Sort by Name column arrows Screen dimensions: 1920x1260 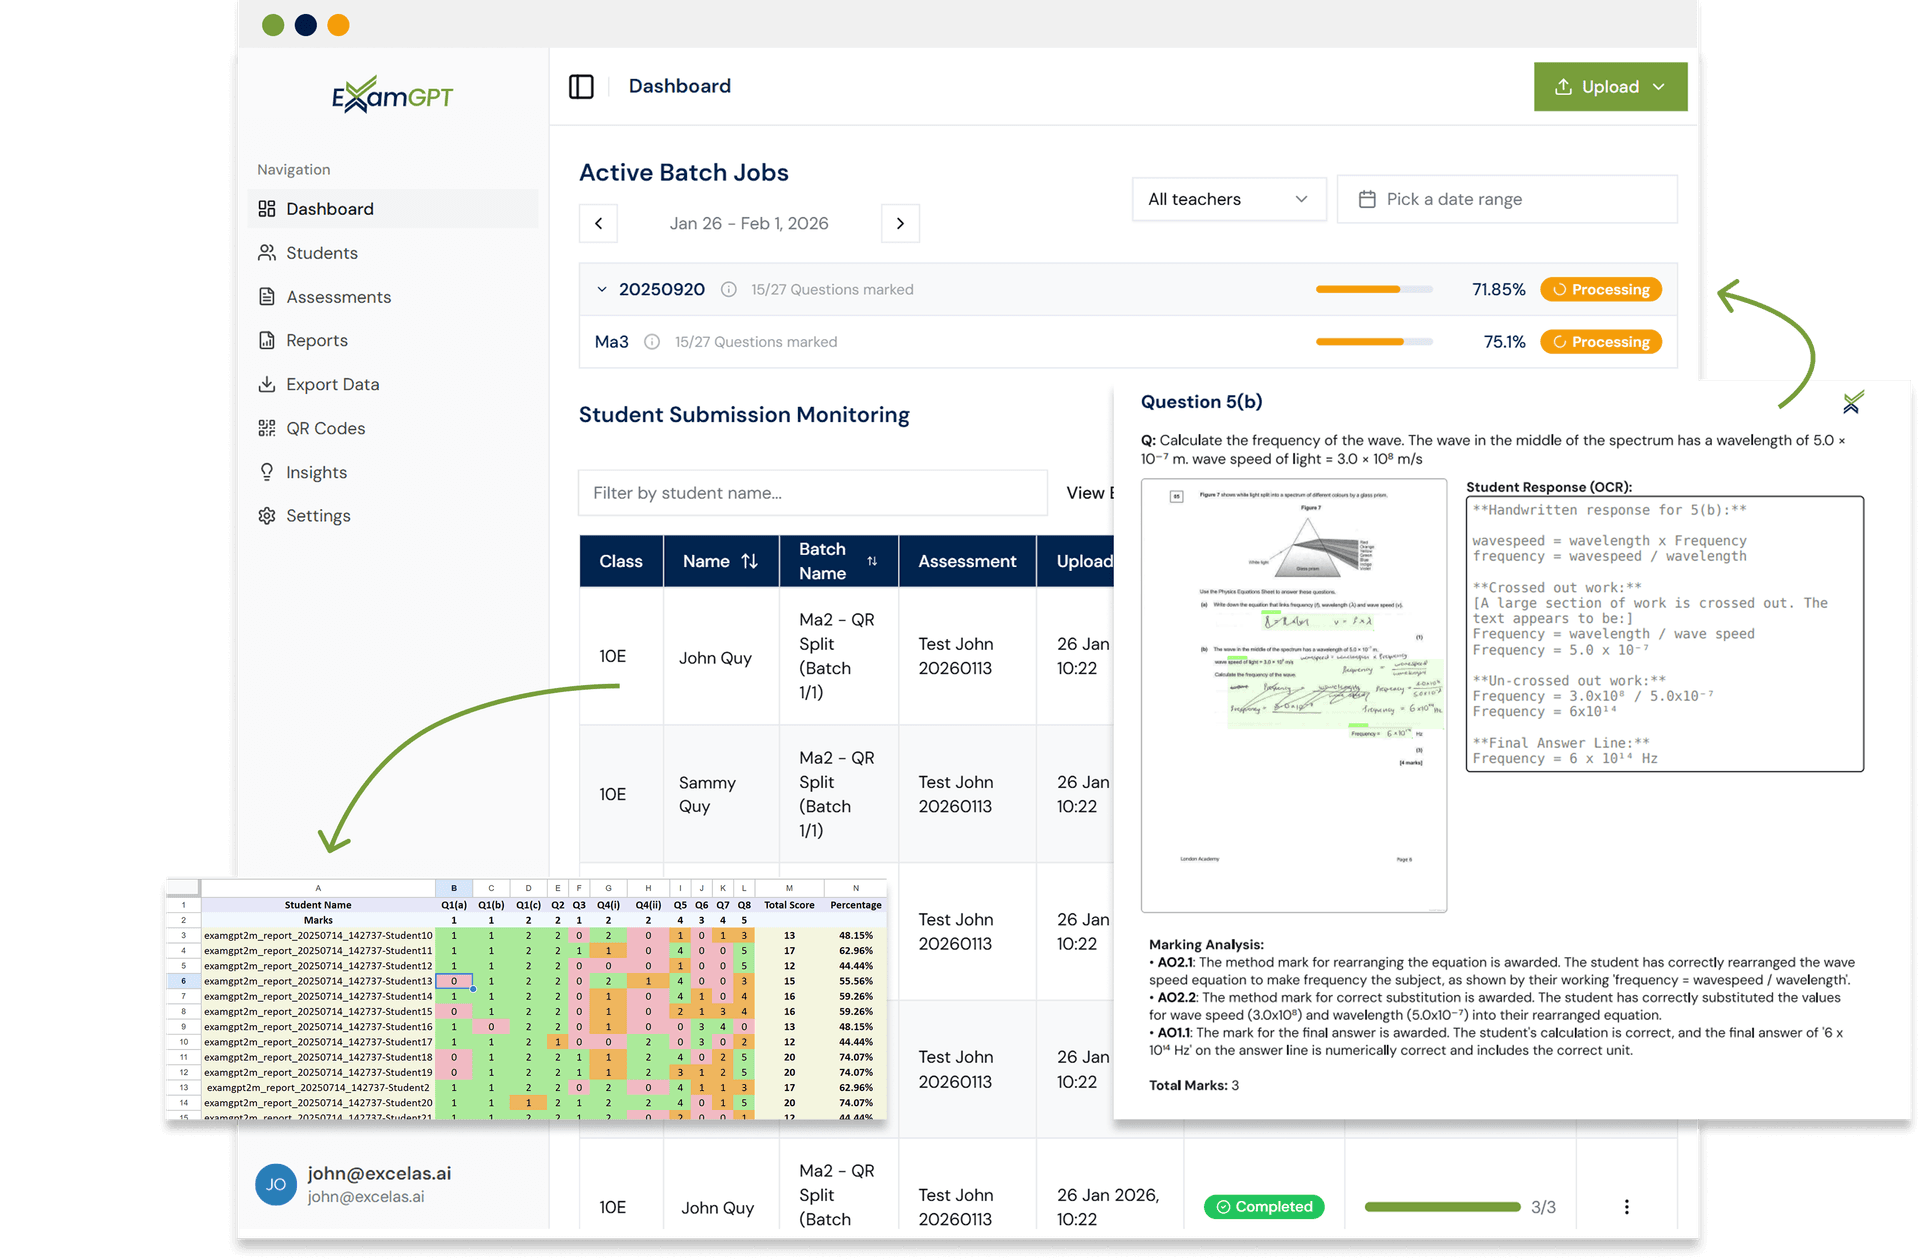[x=750, y=562]
